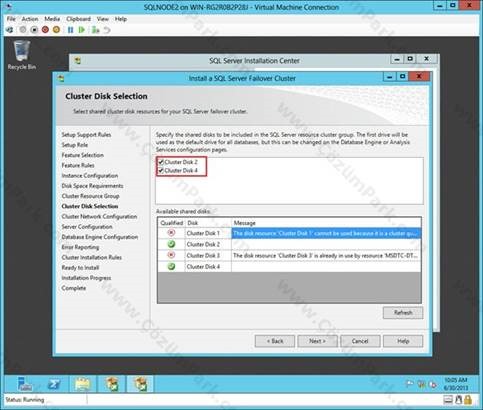
Task: Open the Help menu
Action: tap(121, 19)
